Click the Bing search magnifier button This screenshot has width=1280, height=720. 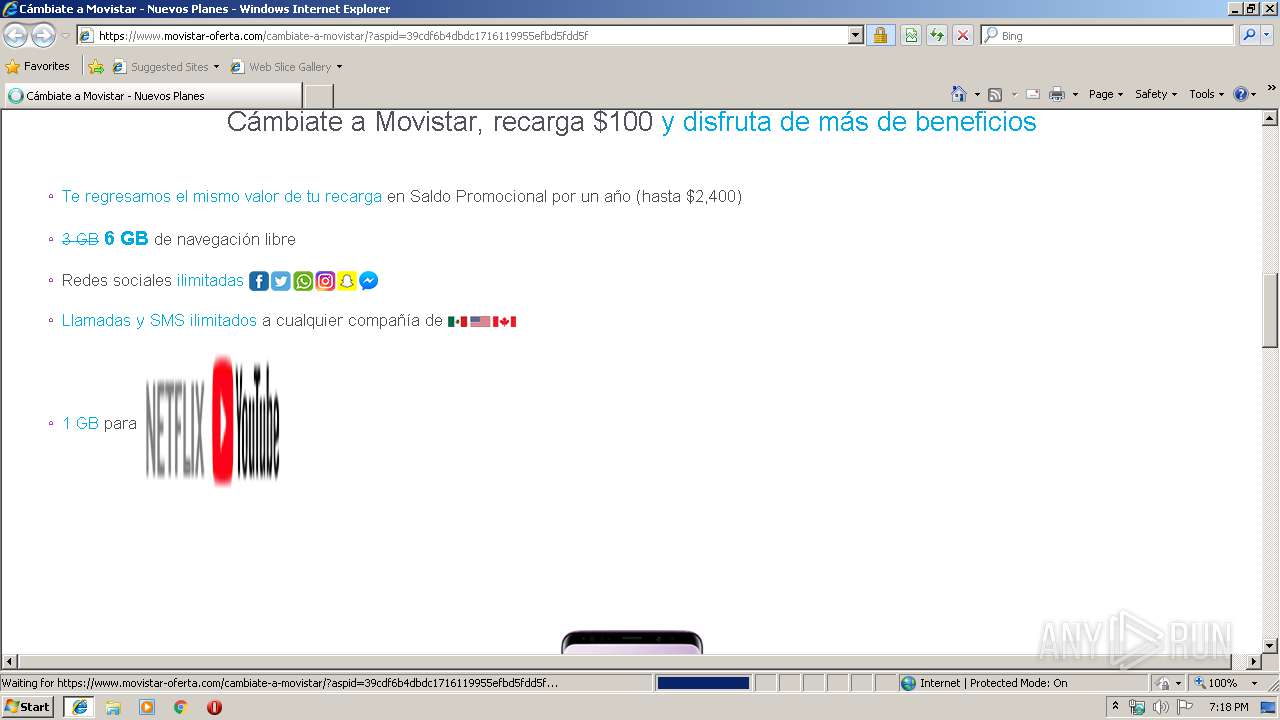point(1248,35)
